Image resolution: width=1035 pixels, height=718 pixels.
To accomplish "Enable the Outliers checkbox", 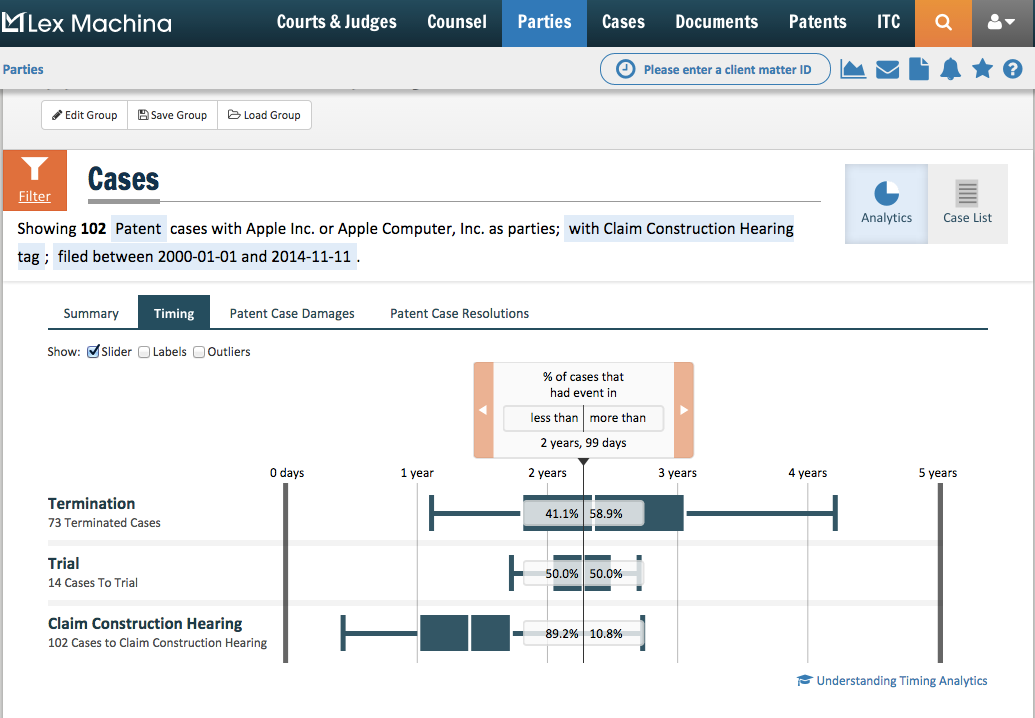I will (x=199, y=352).
